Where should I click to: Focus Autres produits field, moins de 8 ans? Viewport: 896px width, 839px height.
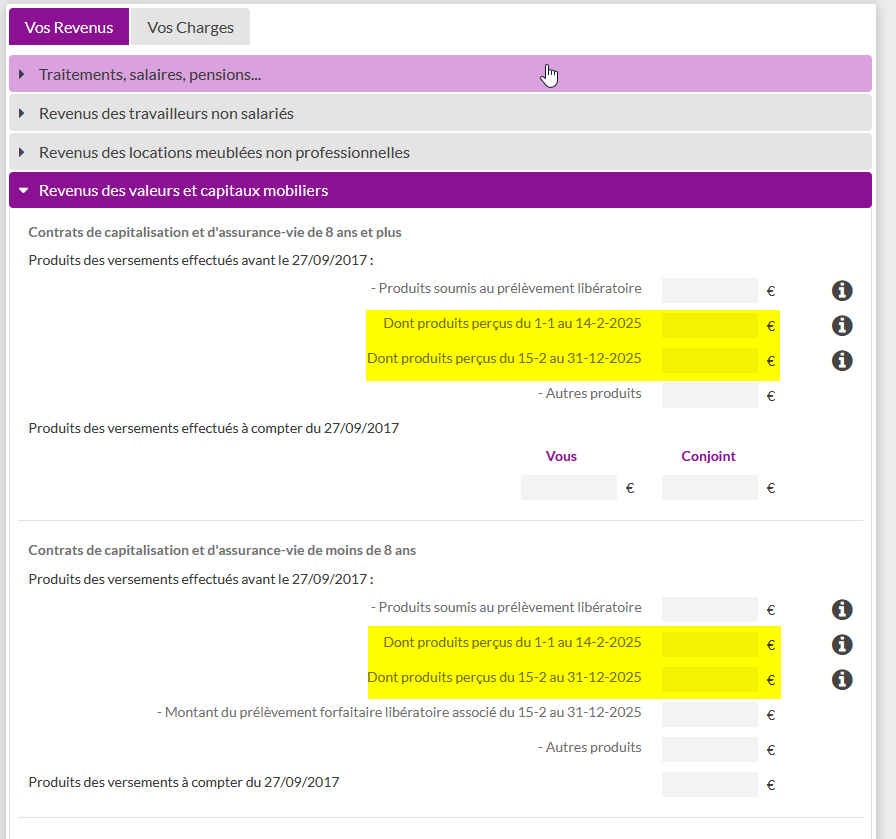(709, 749)
